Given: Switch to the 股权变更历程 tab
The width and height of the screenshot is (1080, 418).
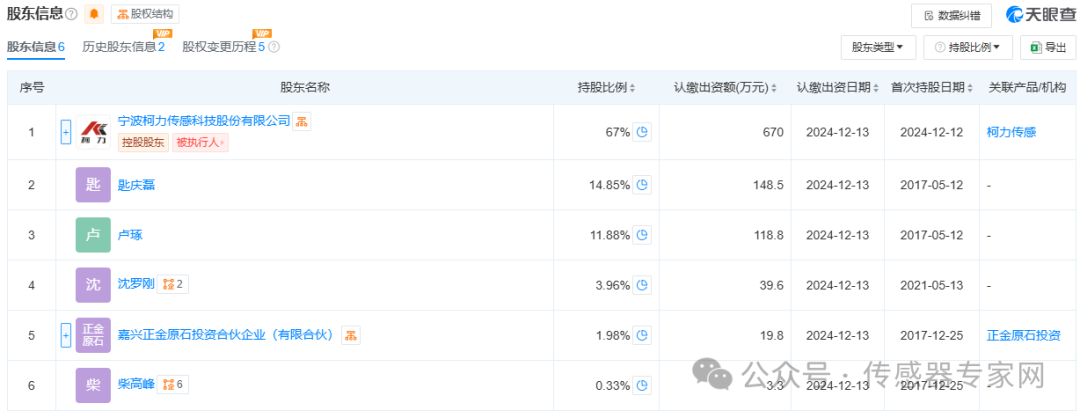Looking at the screenshot, I should [223, 47].
